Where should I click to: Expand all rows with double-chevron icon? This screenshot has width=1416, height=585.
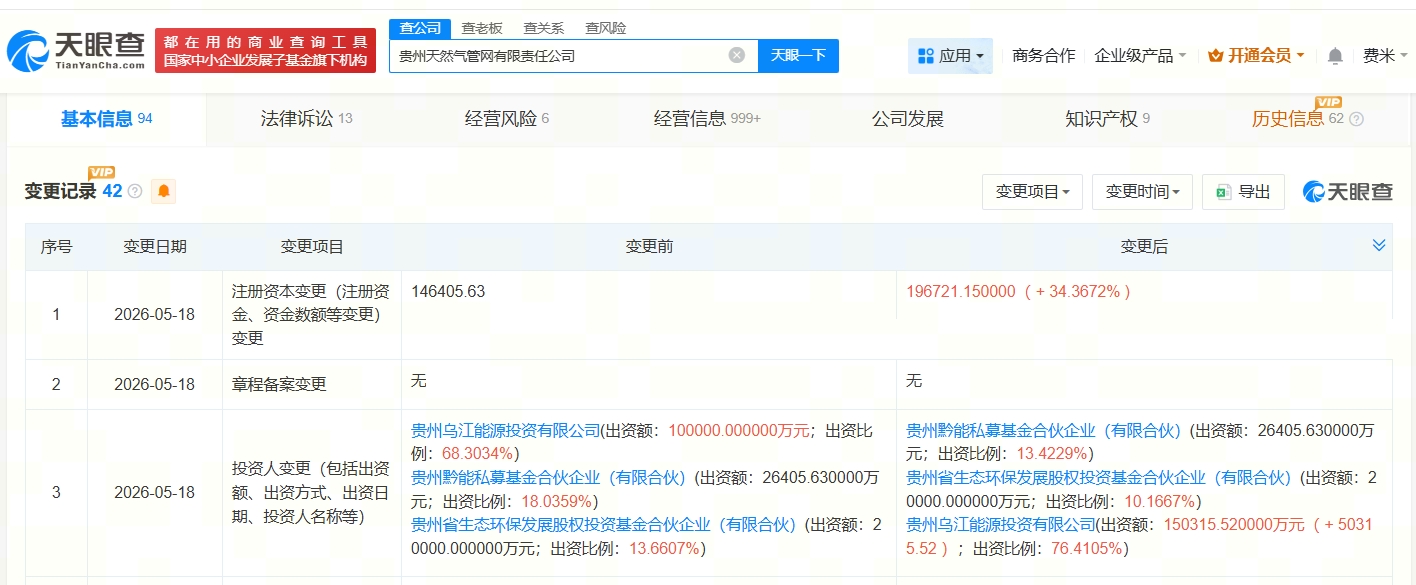[1379, 245]
